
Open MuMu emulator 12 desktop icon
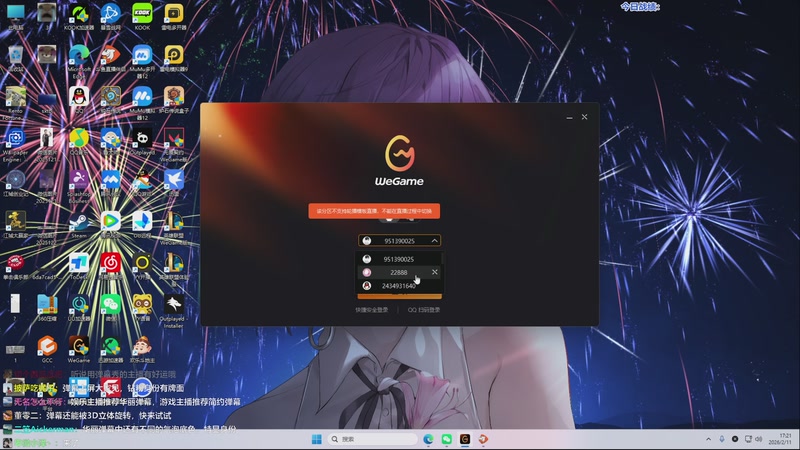tap(142, 103)
